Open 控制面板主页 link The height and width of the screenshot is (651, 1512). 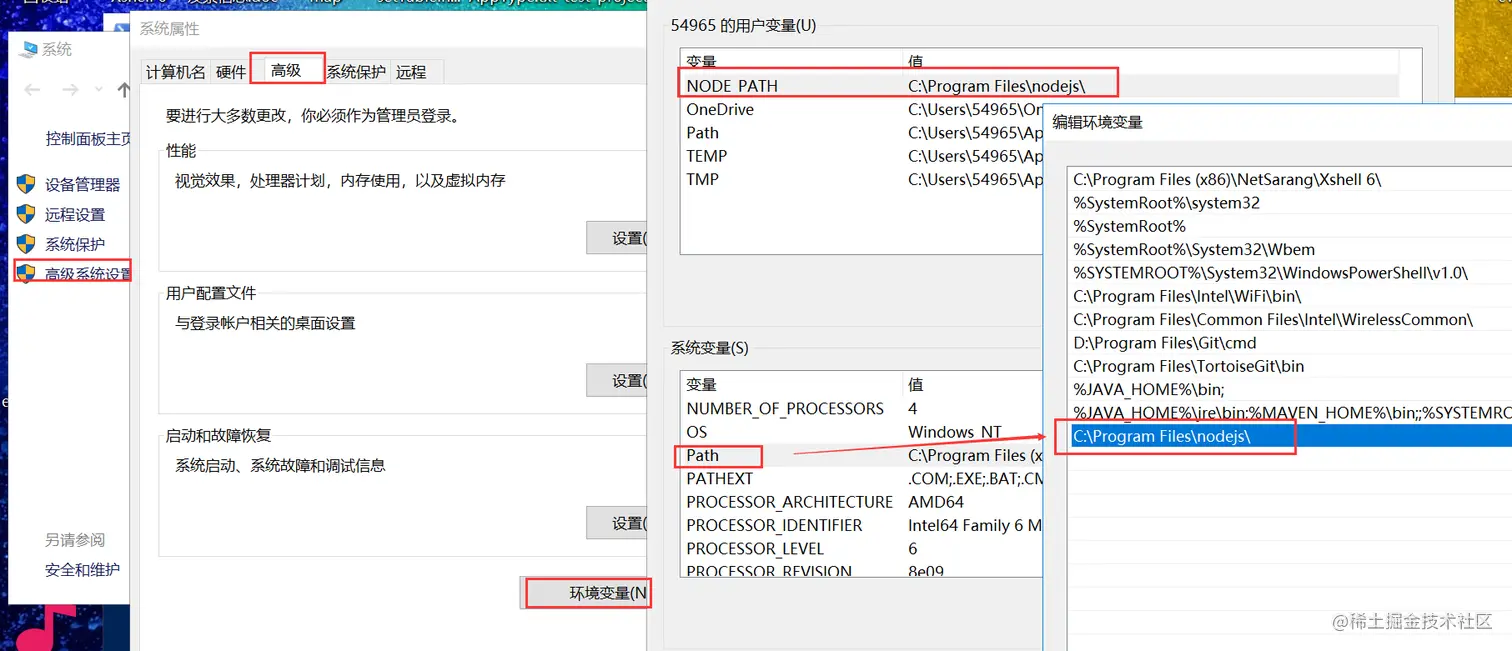[88, 139]
